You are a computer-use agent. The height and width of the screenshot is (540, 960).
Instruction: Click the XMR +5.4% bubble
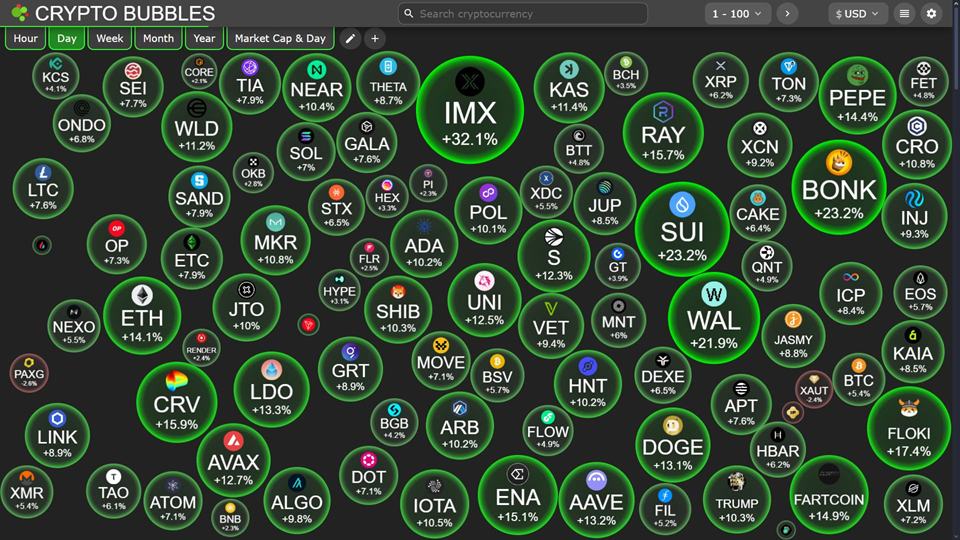coord(26,492)
